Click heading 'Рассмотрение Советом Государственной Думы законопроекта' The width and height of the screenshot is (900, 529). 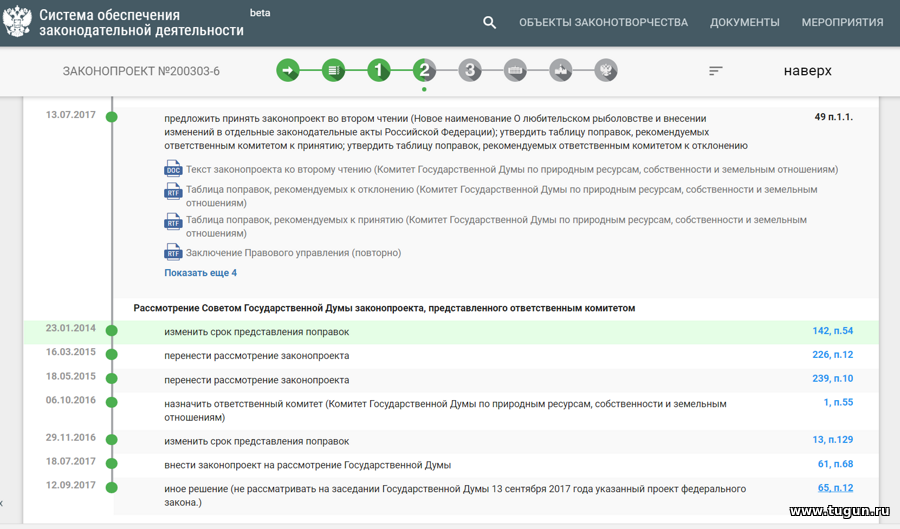pos(384,308)
